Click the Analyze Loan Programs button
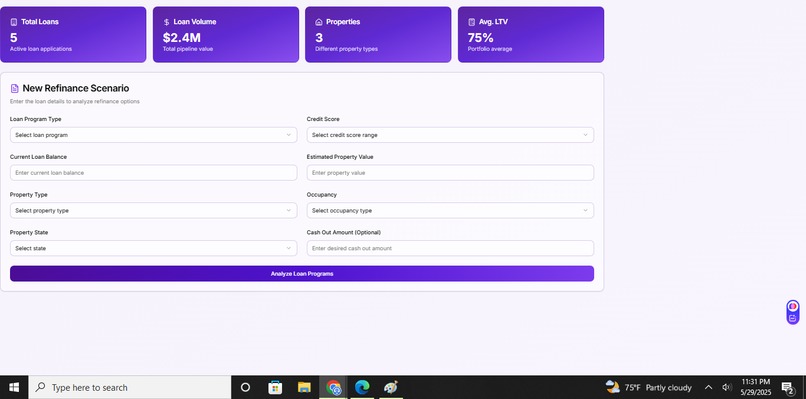Image resolution: width=806 pixels, height=399 pixels. pos(302,274)
